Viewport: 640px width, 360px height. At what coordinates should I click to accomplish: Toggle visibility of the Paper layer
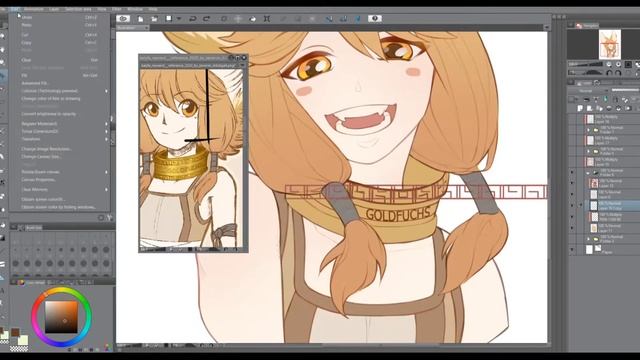572,249
